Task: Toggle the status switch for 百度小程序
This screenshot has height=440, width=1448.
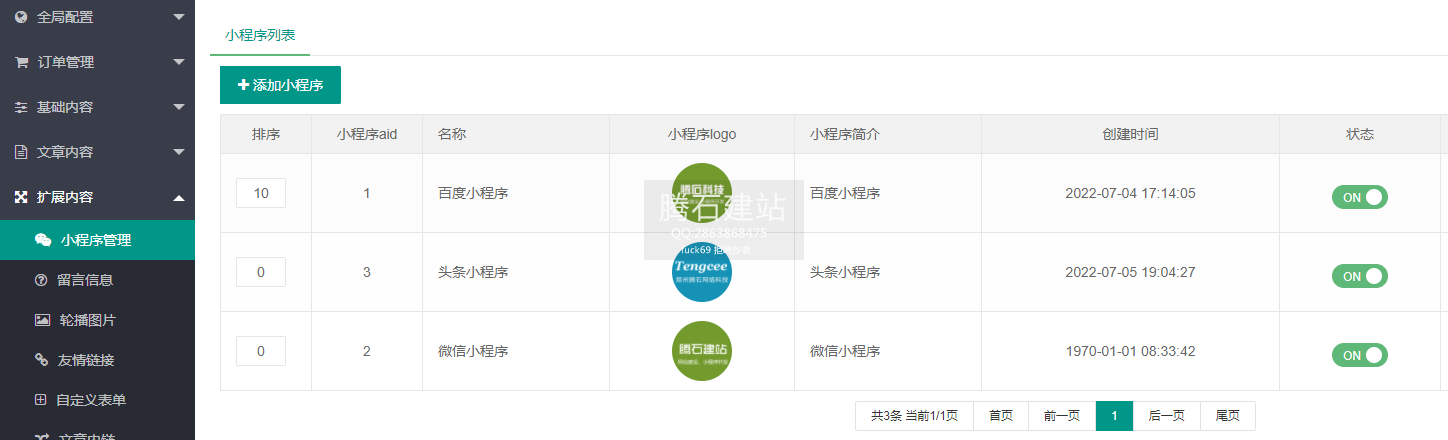Action: (1359, 197)
